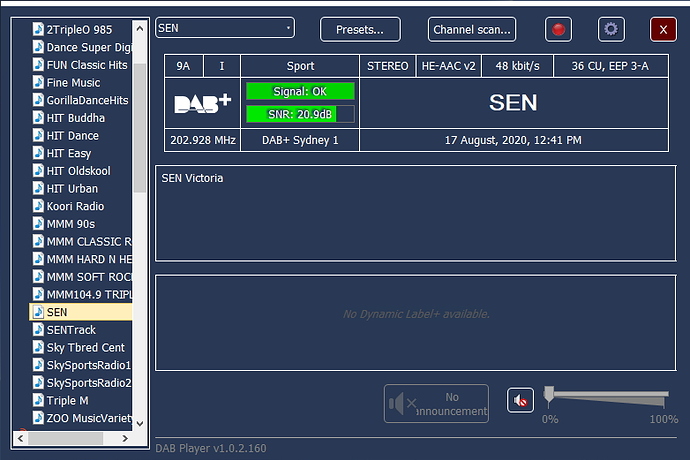The height and width of the screenshot is (460, 690).
Task: Select HIT Oldskool station
Action: click(72, 171)
